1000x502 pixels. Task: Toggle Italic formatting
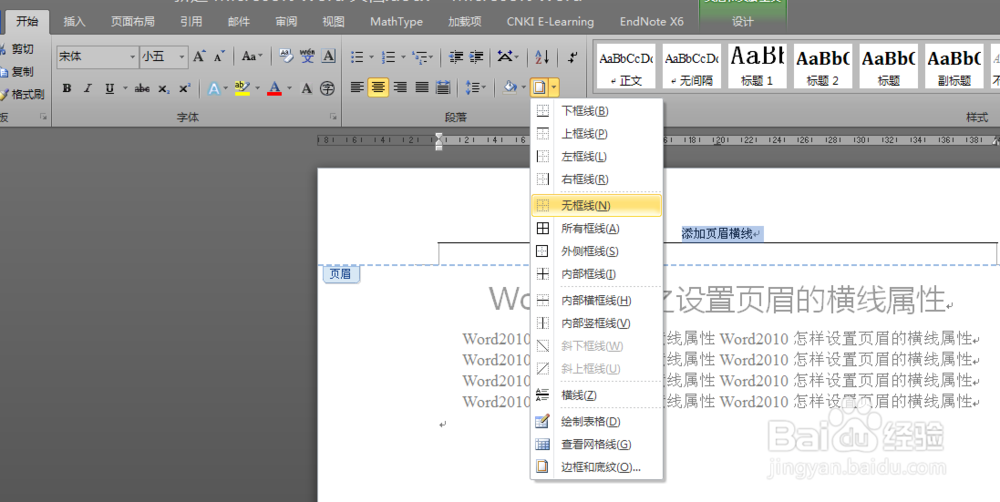click(88, 88)
